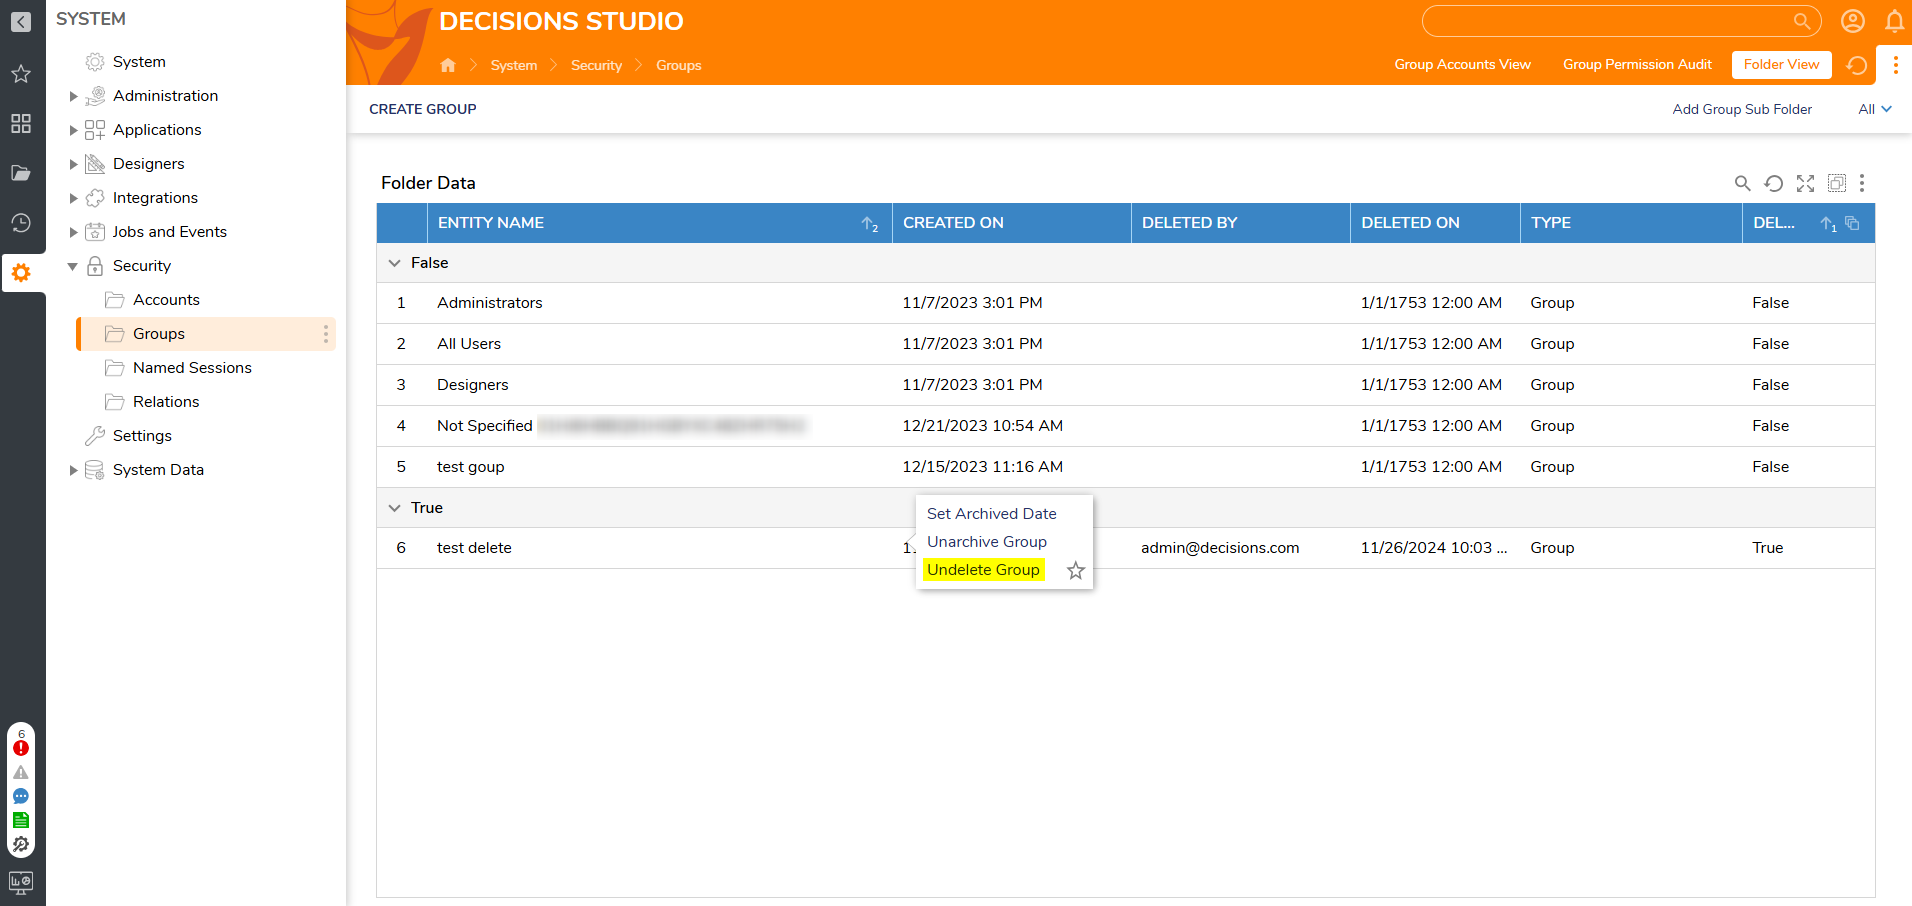Refresh the Folder Data report
The height and width of the screenshot is (906, 1912).
[x=1774, y=183]
